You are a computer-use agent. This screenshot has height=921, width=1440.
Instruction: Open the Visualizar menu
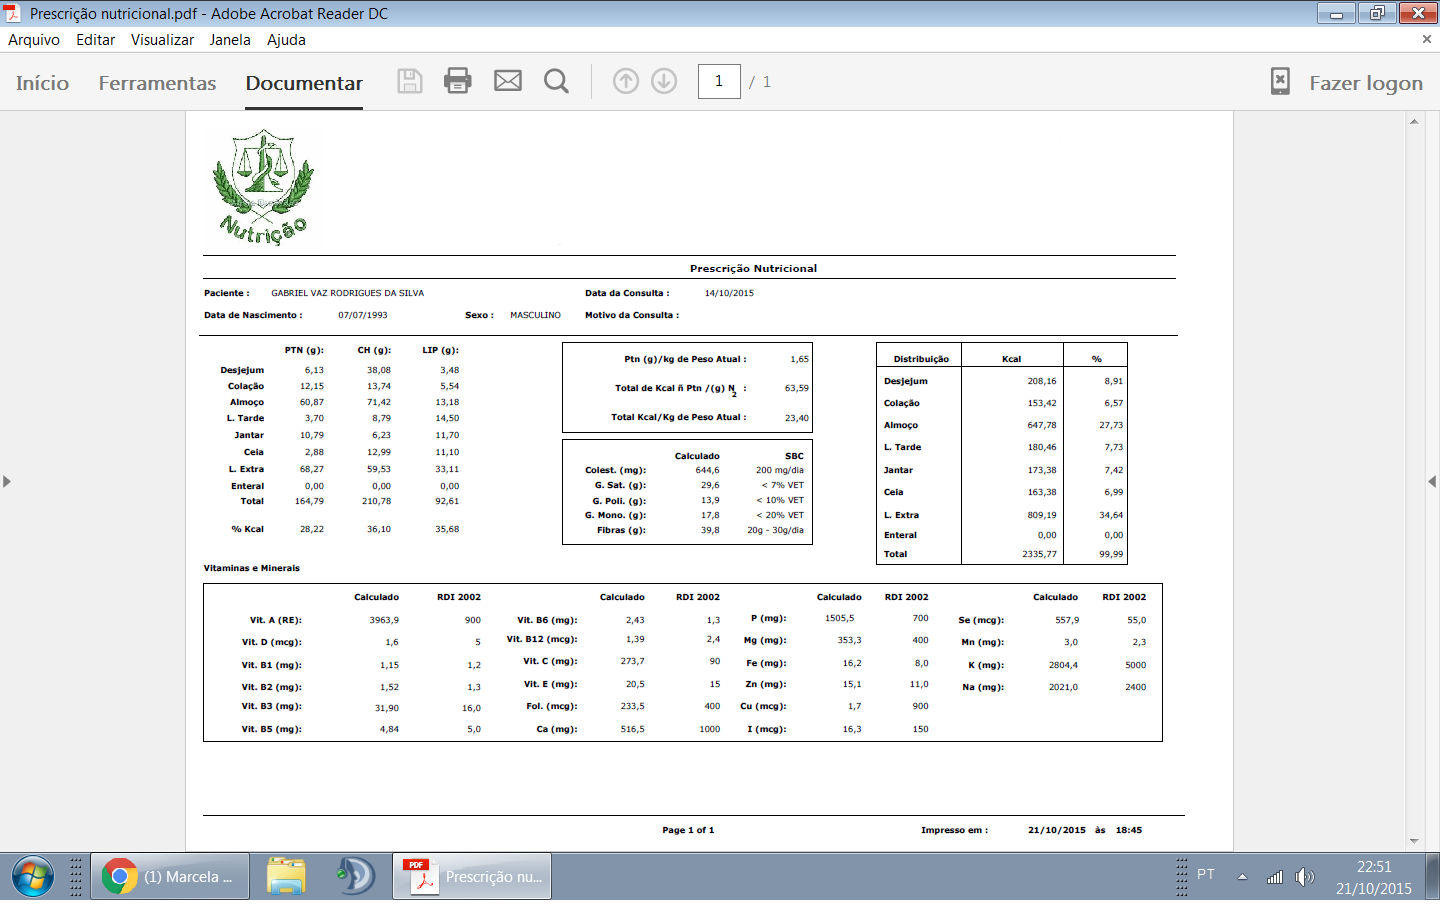coord(162,40)
